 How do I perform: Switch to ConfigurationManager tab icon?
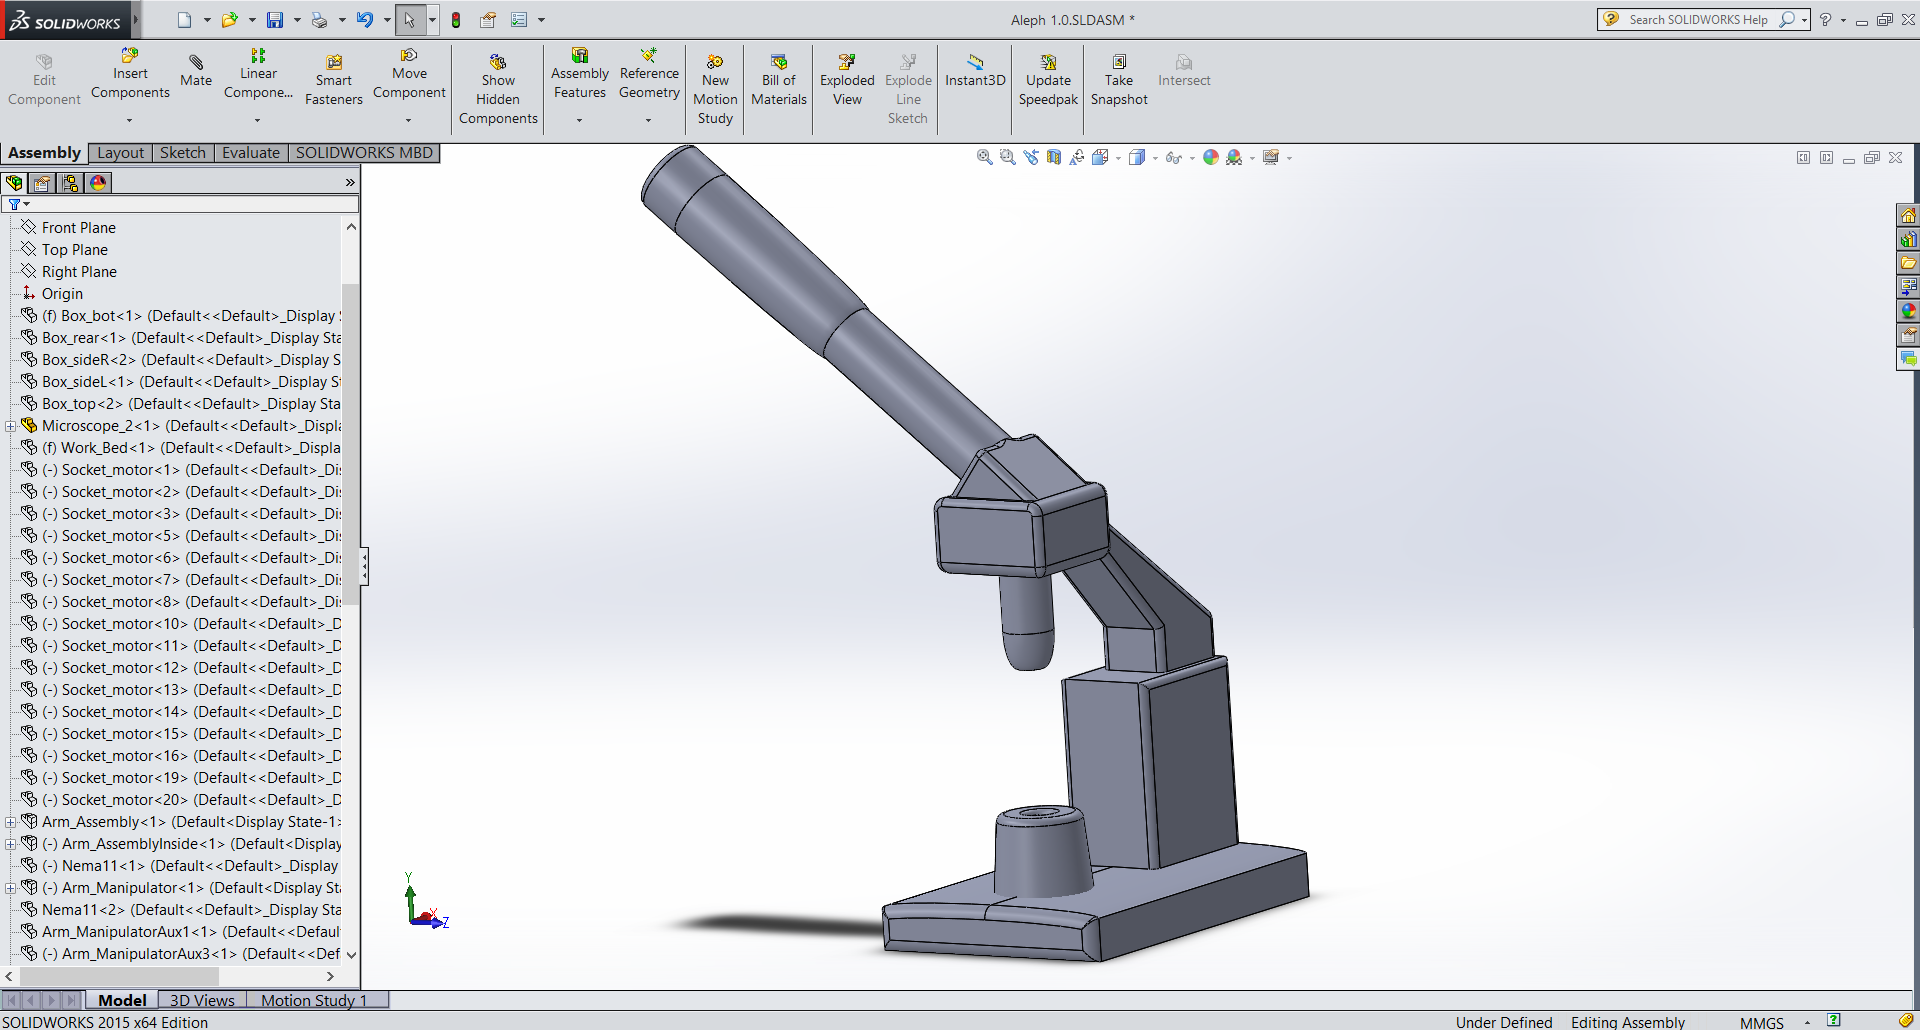point(70,183)
